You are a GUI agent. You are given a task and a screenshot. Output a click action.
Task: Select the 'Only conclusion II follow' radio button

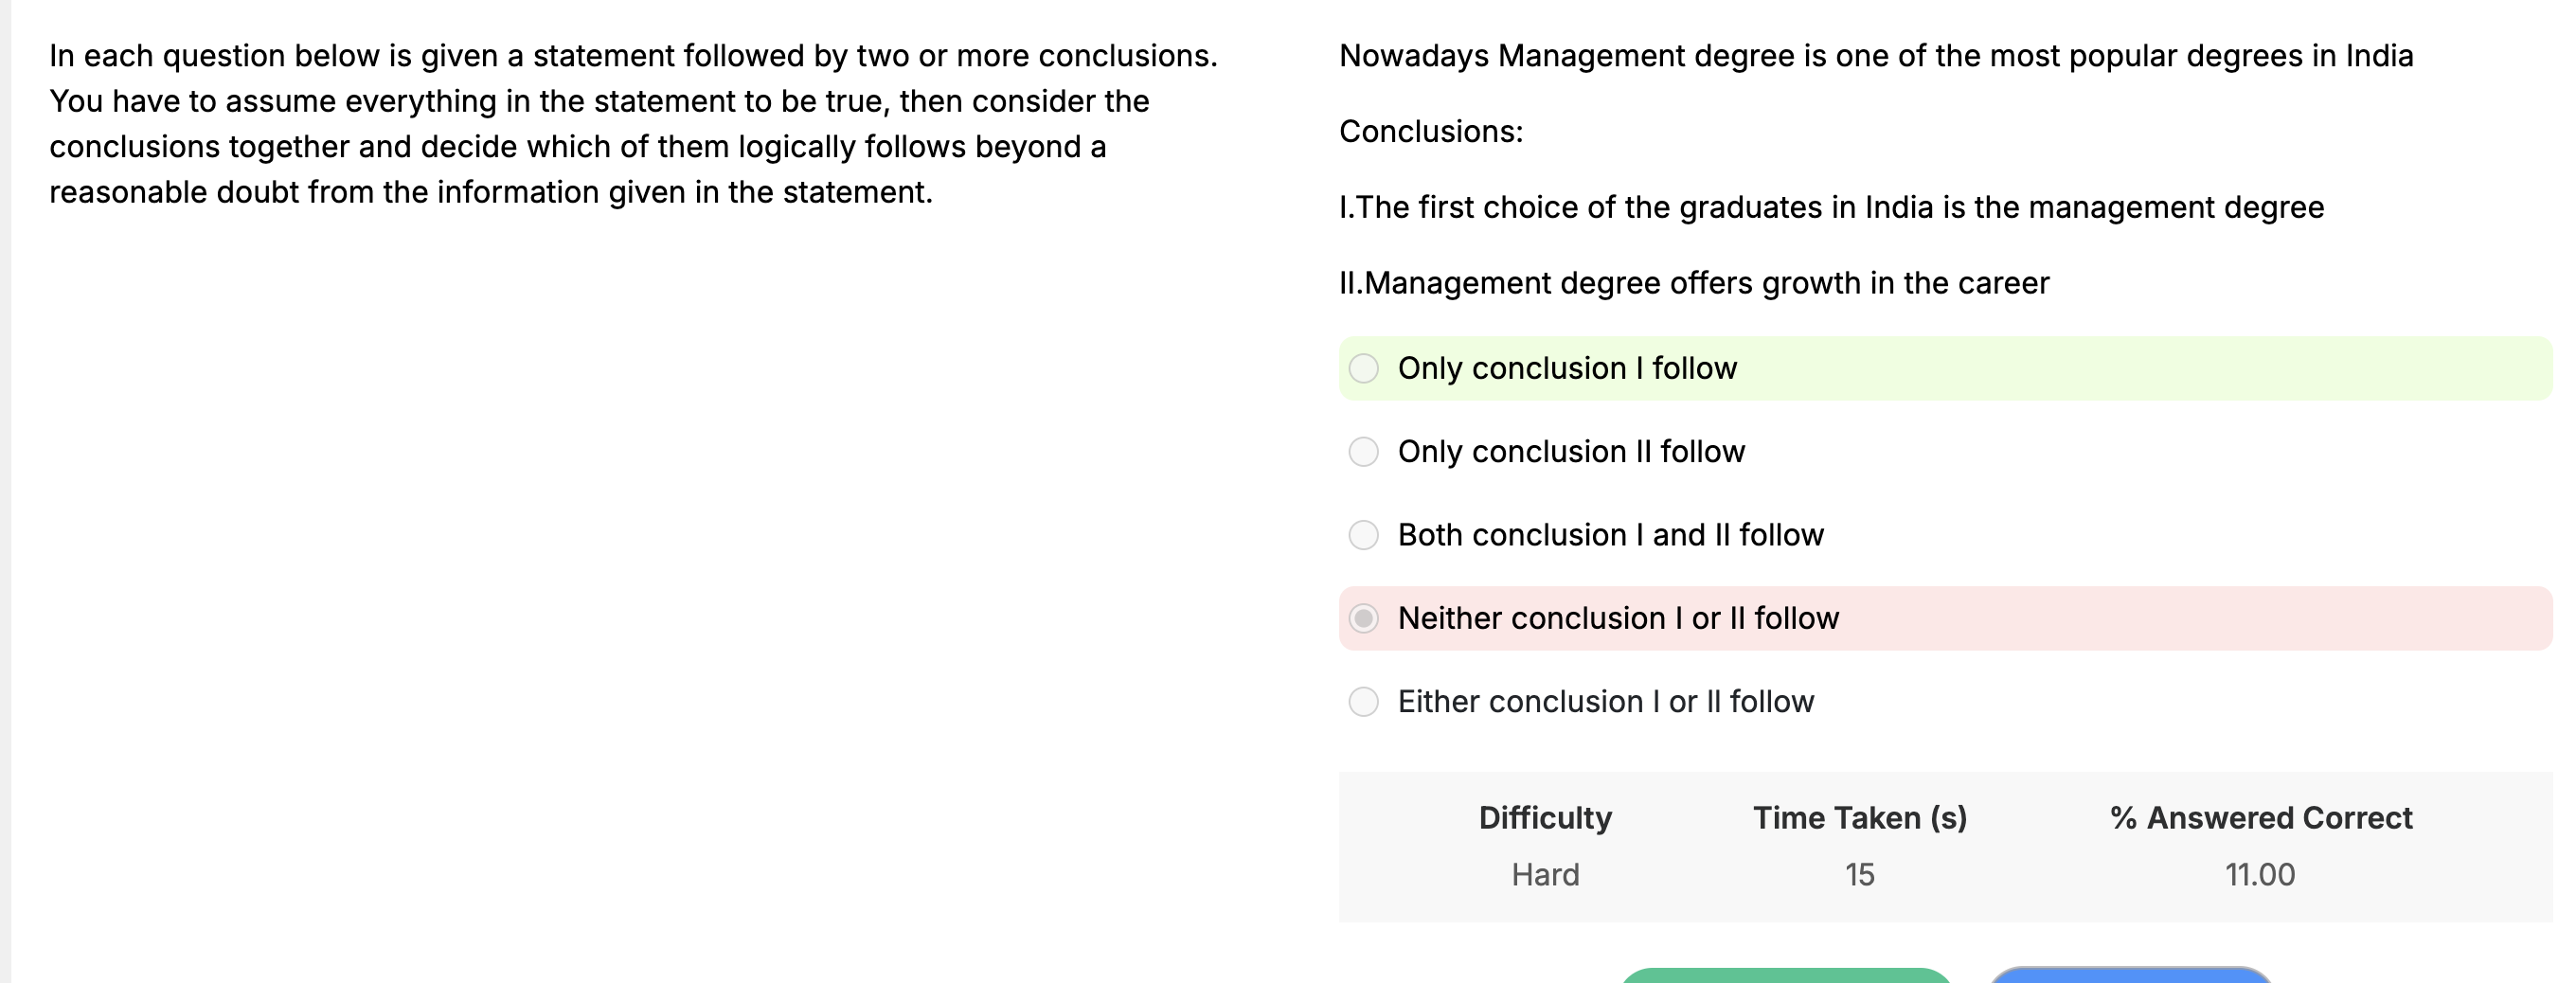1363,452
